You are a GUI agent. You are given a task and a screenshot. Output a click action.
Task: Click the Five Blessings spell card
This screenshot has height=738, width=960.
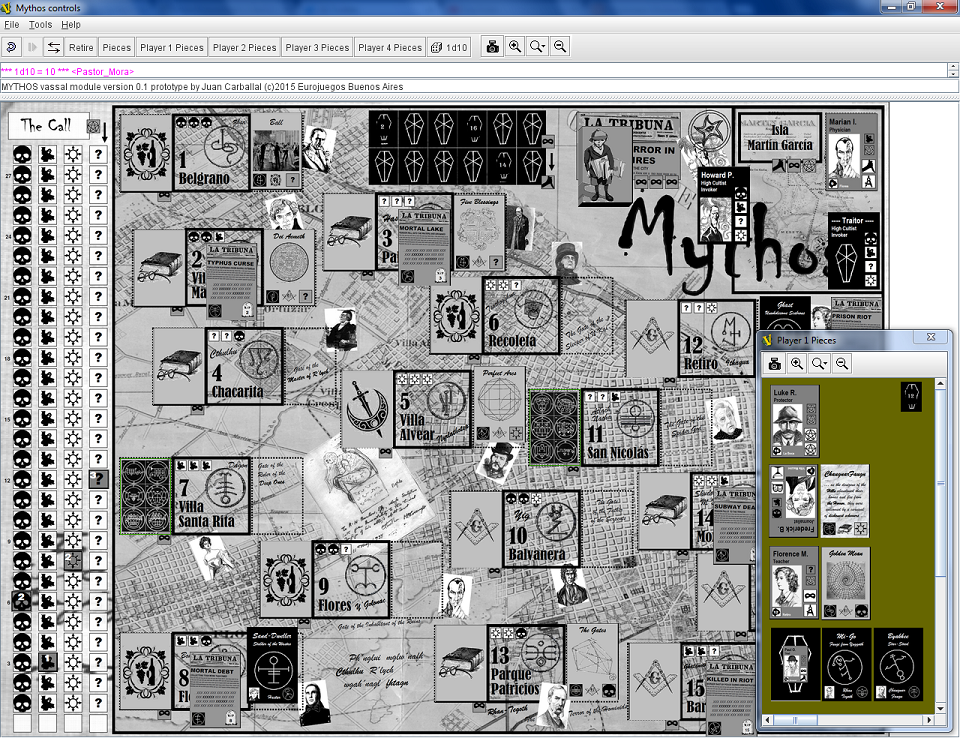pyautogui.click(x=479, y=233)
